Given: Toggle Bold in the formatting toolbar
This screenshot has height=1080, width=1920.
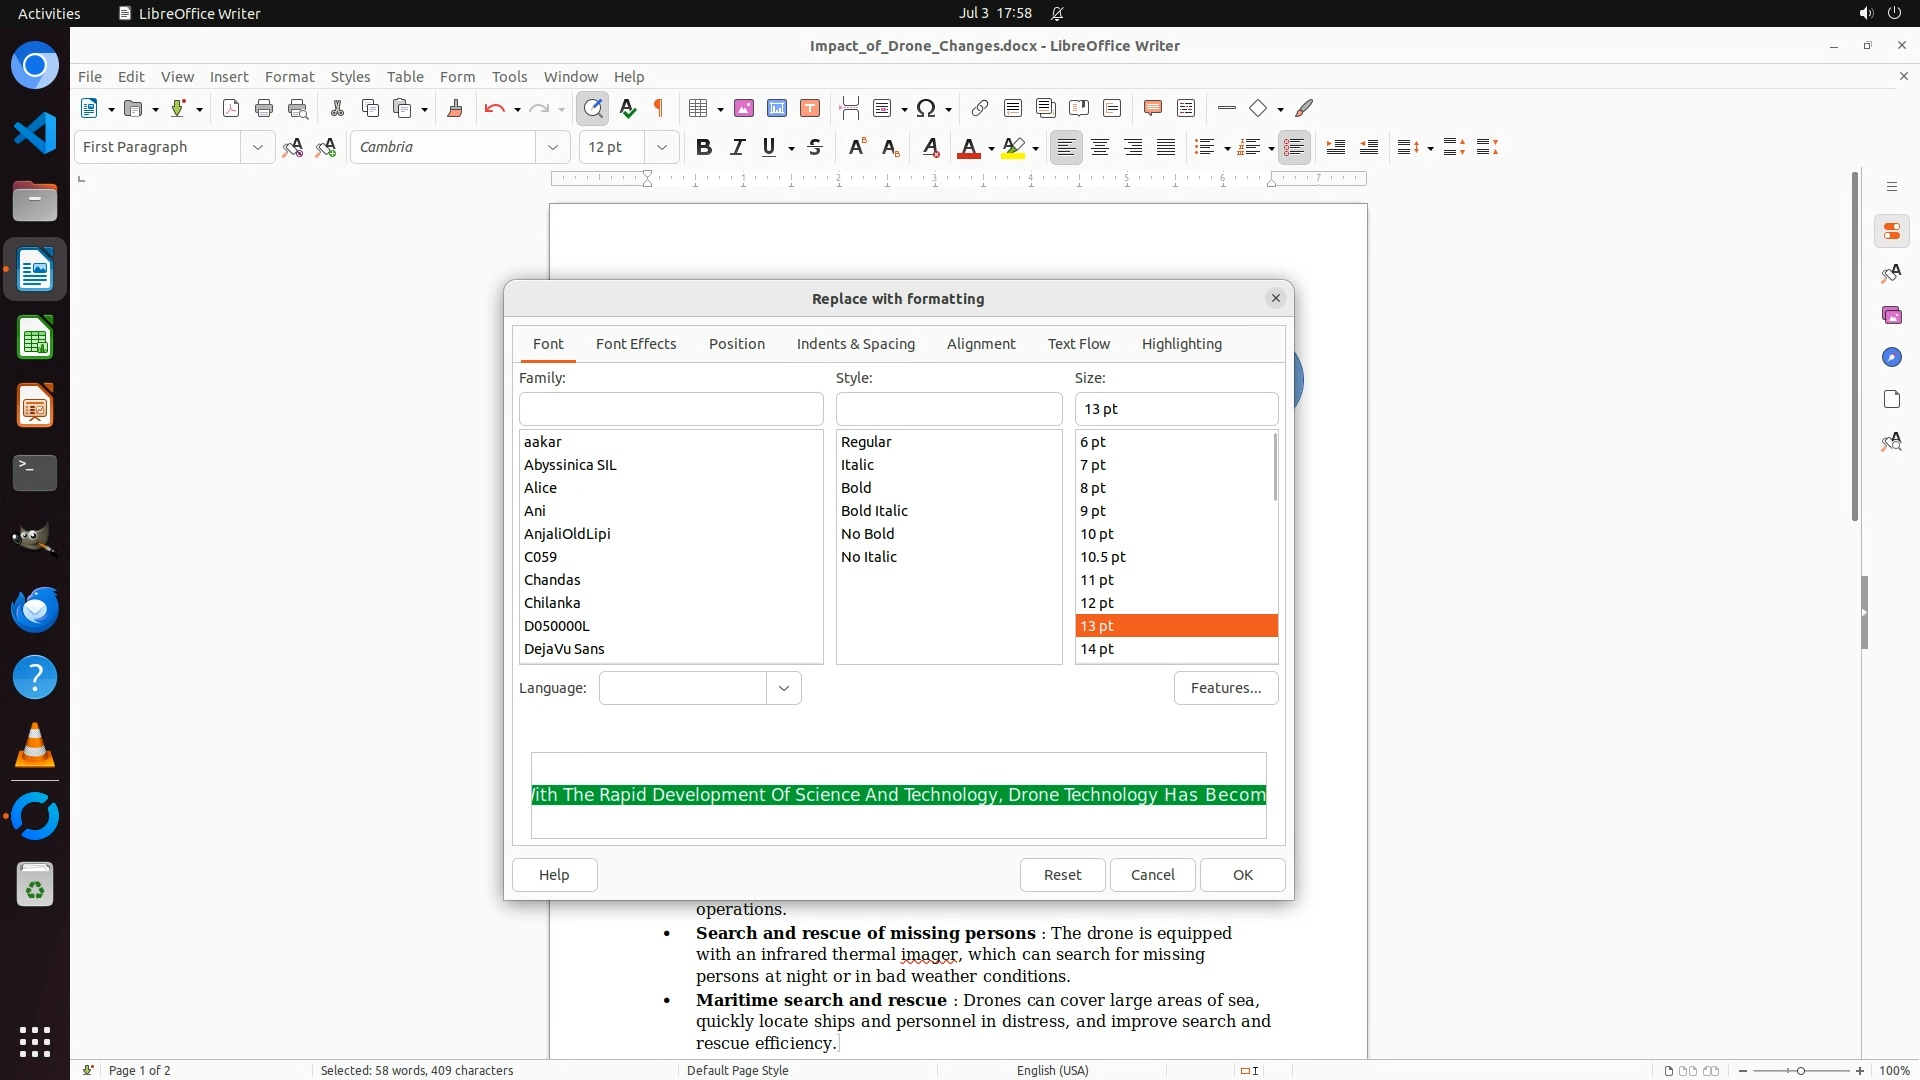Looking at the screenshot, I should point(703,147).
